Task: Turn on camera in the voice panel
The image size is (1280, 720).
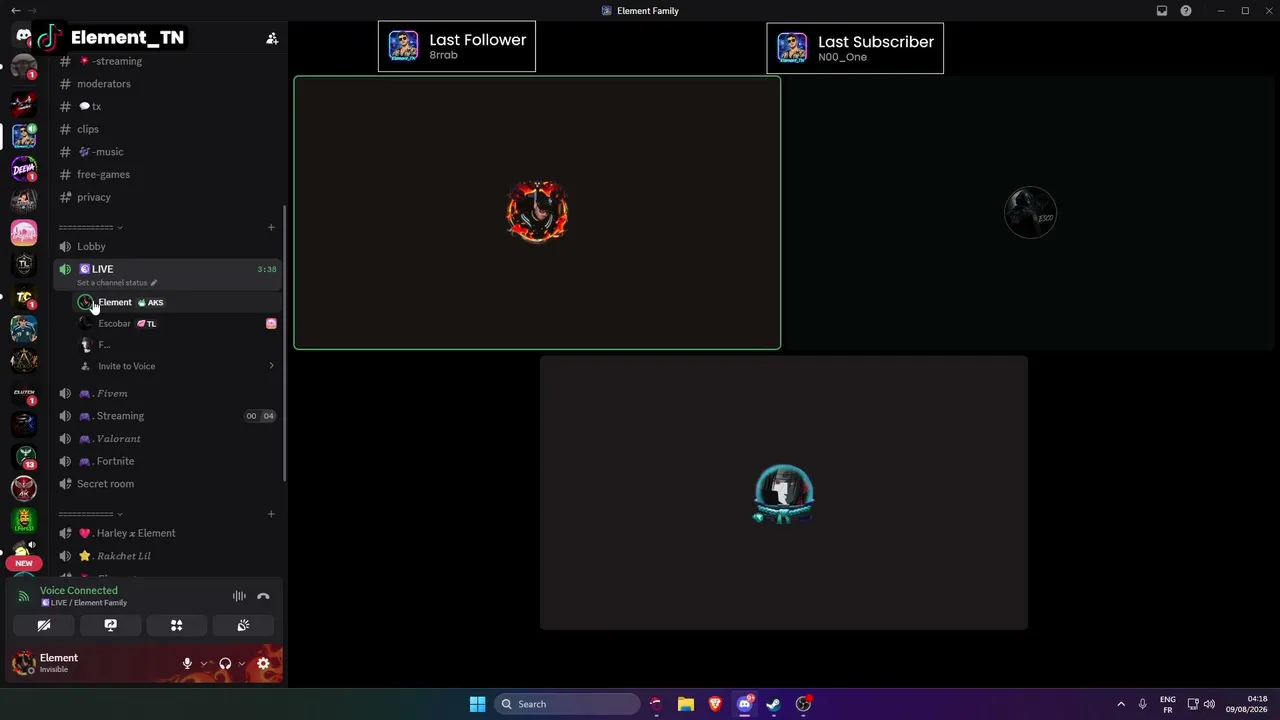Action: (44, 625)
